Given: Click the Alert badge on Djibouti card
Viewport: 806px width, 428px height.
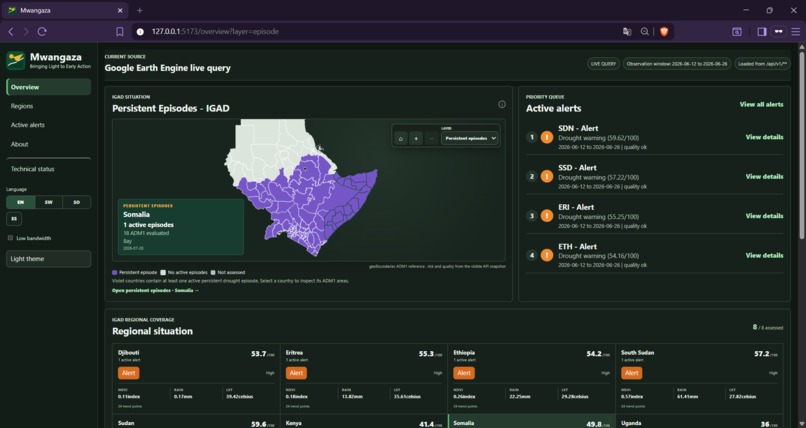Looking at the screenshot, I should [129, 373].
